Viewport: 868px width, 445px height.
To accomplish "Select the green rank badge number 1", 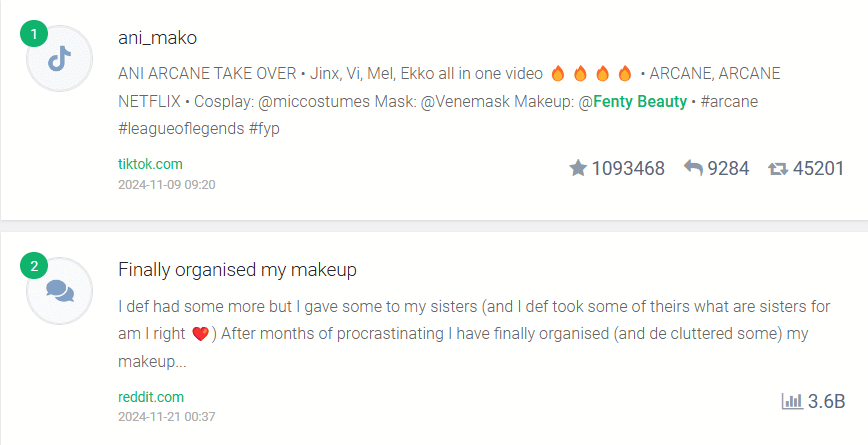I will (34, 34).
